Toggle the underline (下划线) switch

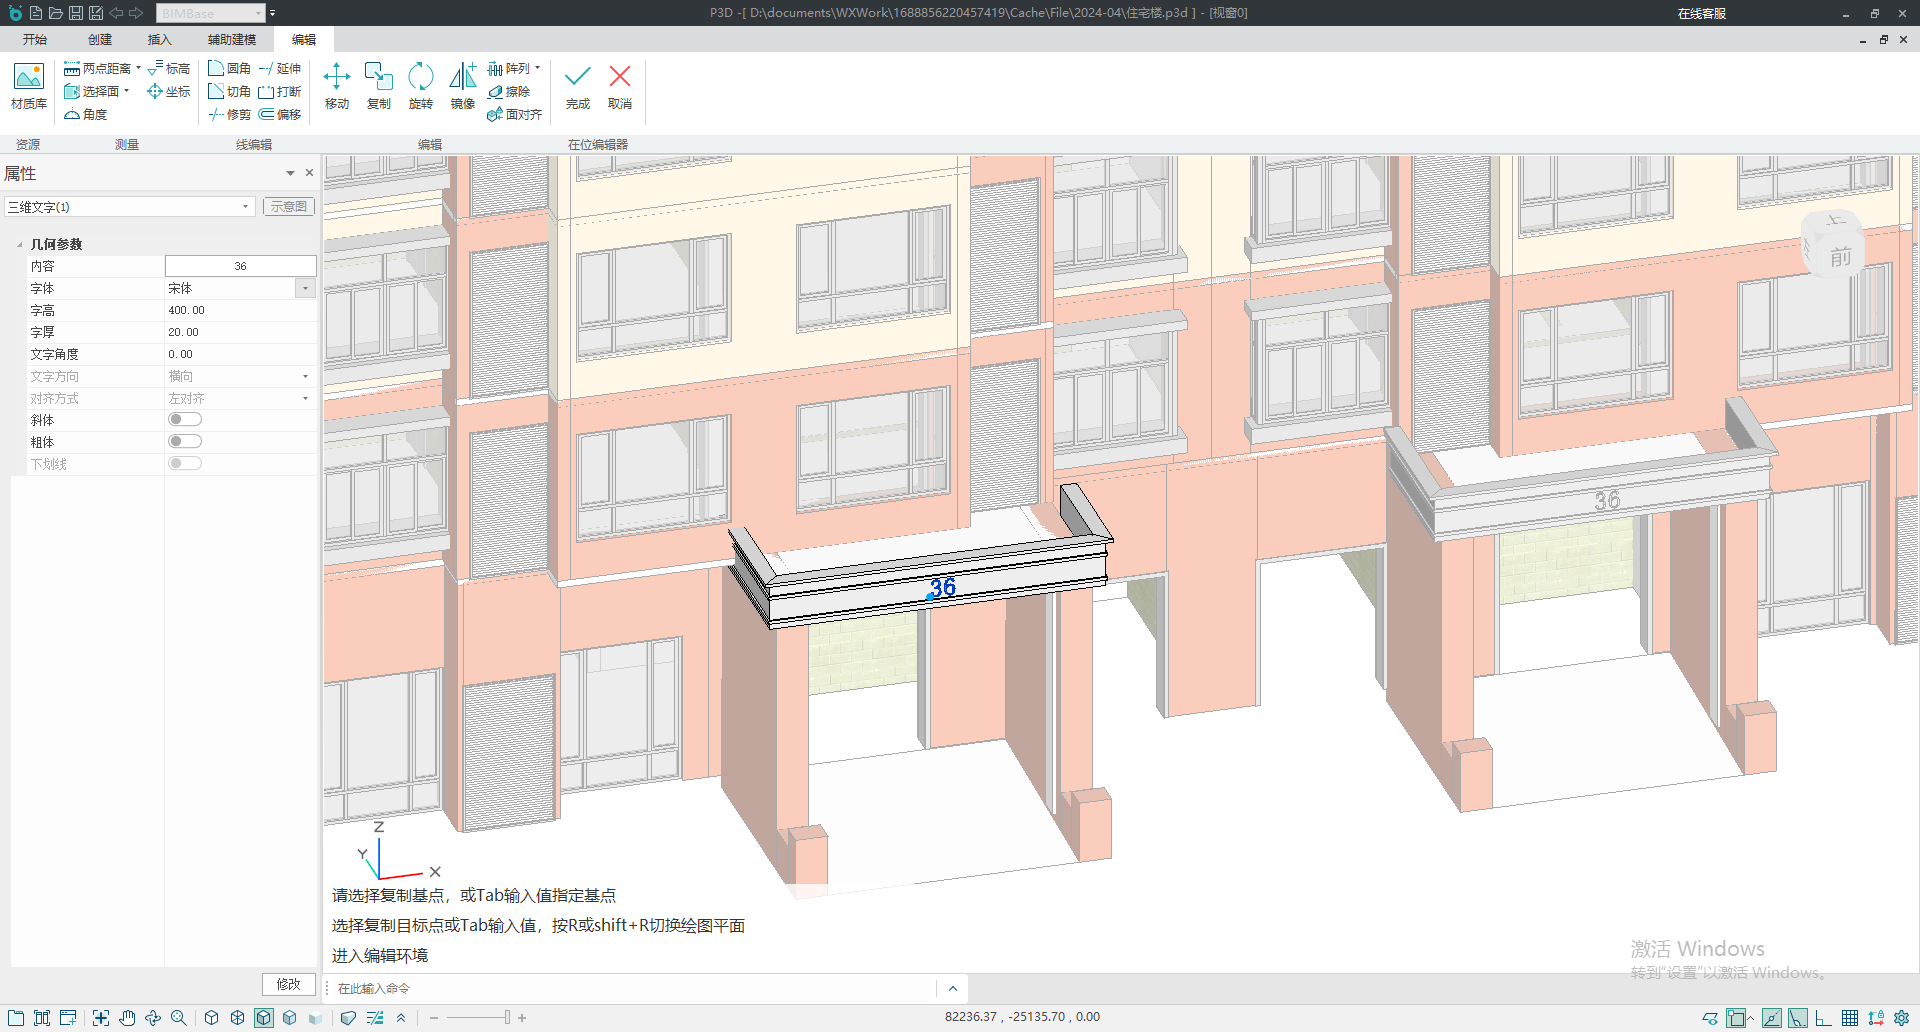point(185,464)
